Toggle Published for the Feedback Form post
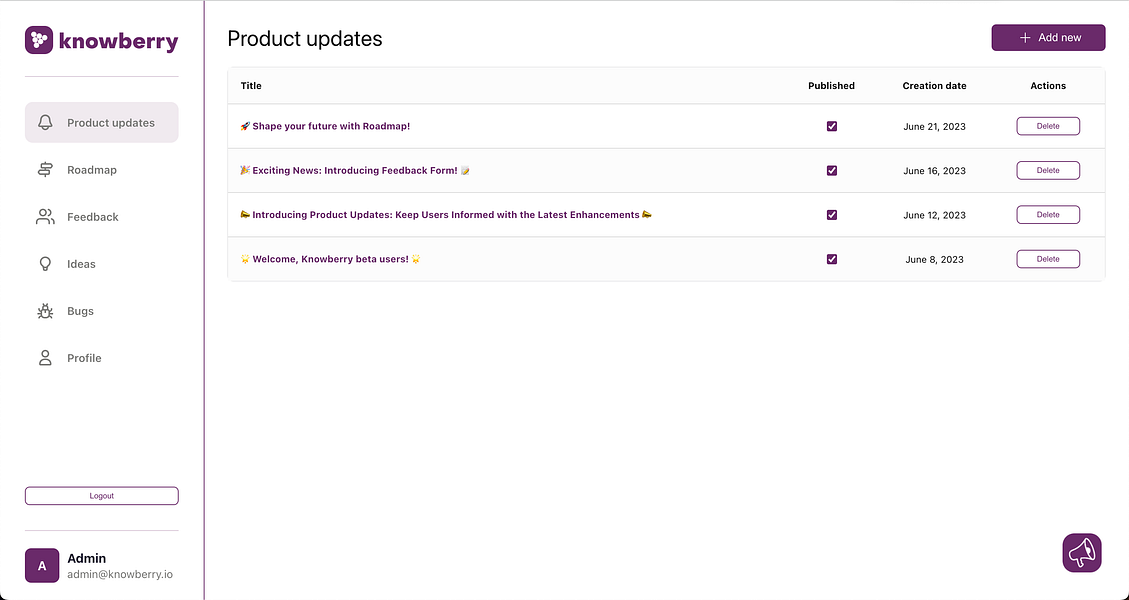 coord(832,171)
